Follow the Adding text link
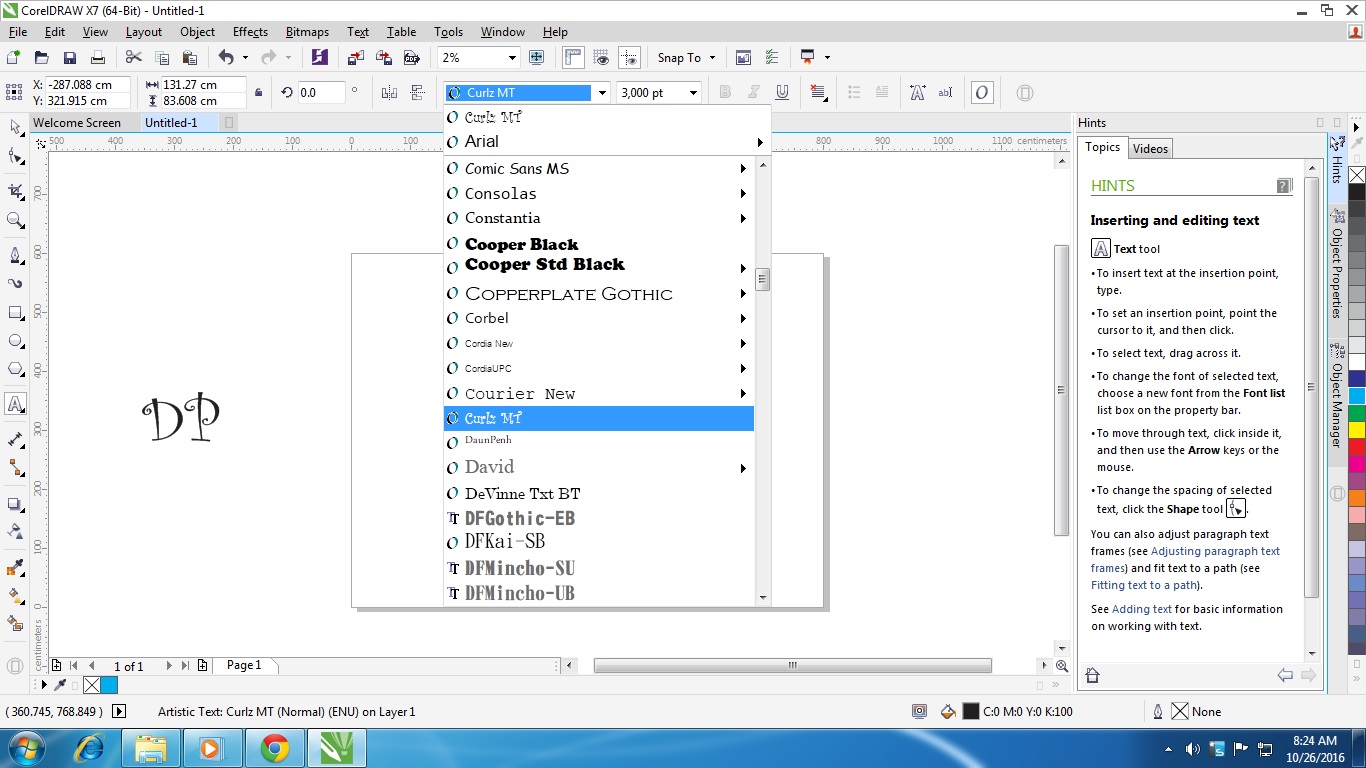The width and height of the screenshot is (1366, 768). (1141, 609)
